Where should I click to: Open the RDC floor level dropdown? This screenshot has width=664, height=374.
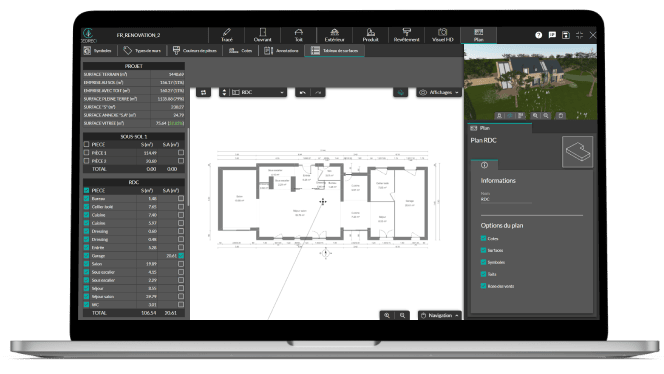(x=257, y=92)
